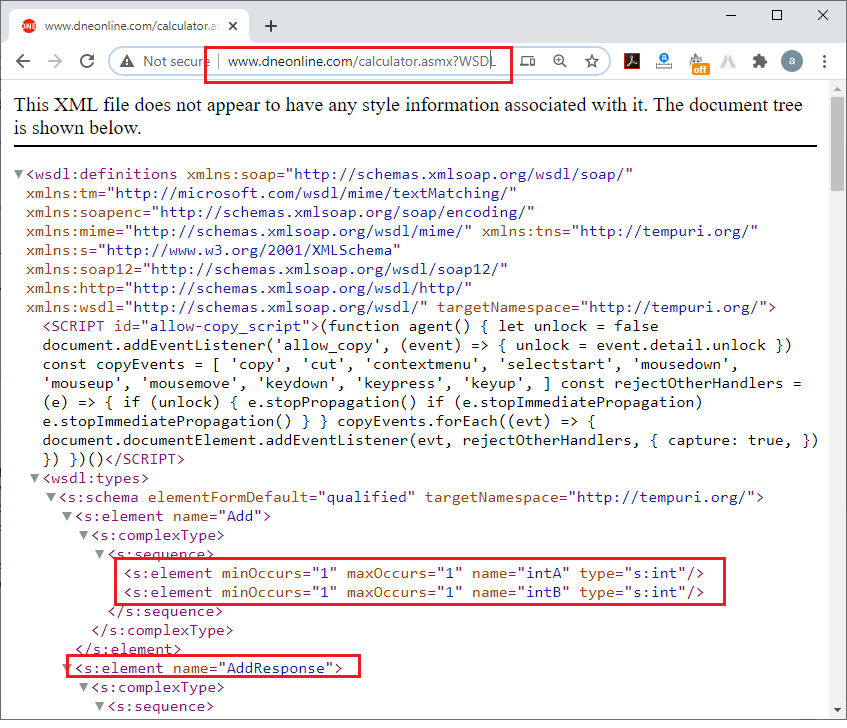Click the closing /s:complexType tag
The image size is (847, 728).
point(163,630)
